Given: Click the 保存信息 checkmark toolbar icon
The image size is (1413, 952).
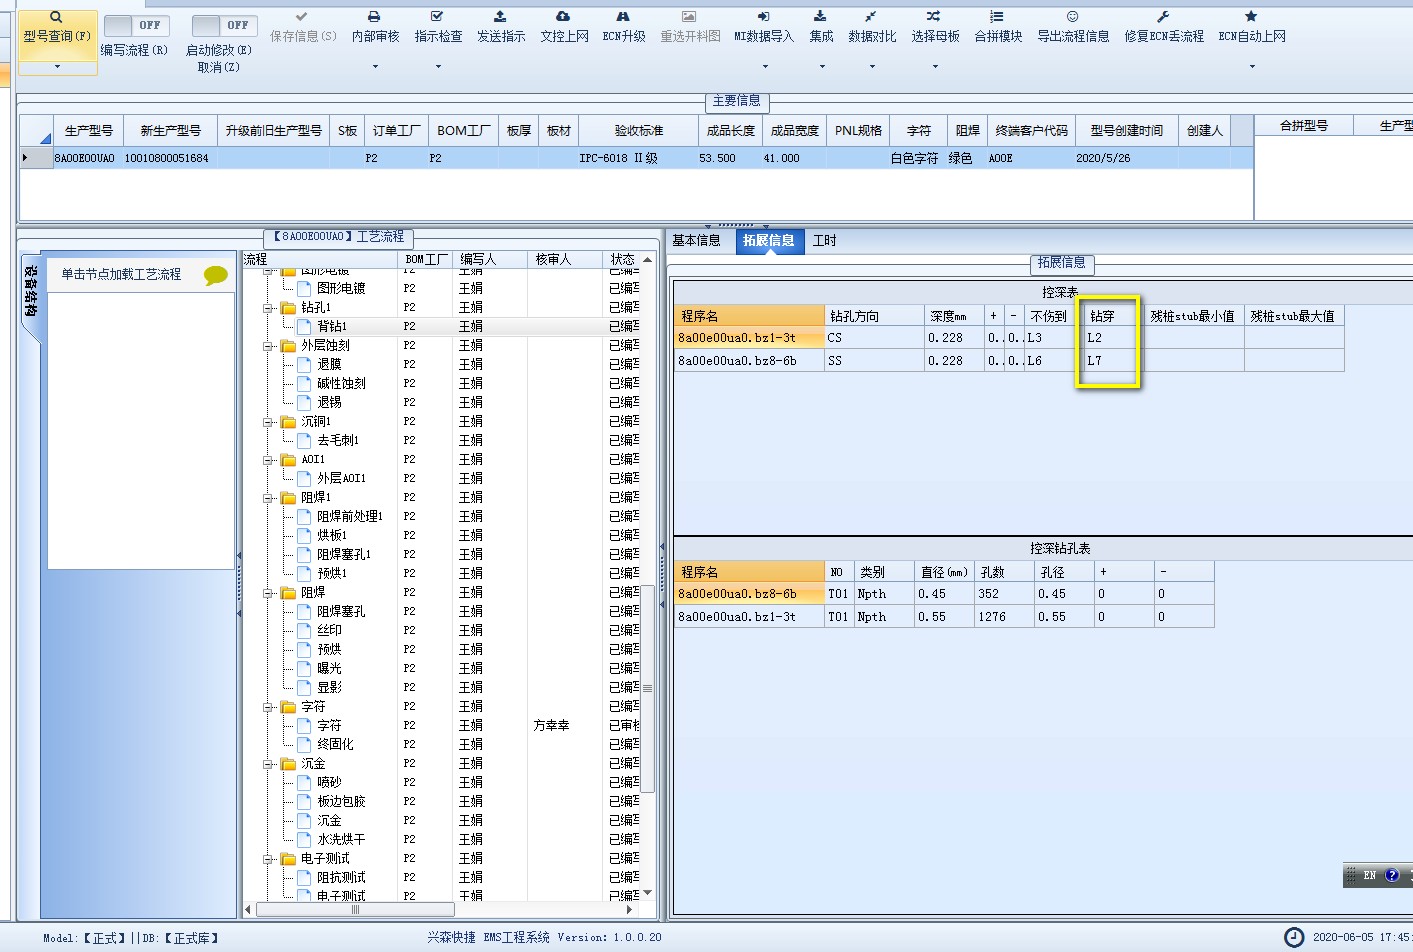Looking at the screenshot, I should 301,17.
